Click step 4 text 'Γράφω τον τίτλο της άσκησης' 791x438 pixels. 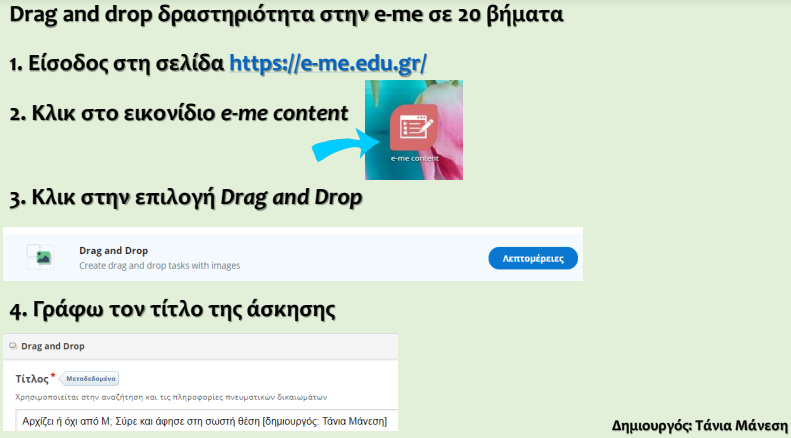click(173, 309)
